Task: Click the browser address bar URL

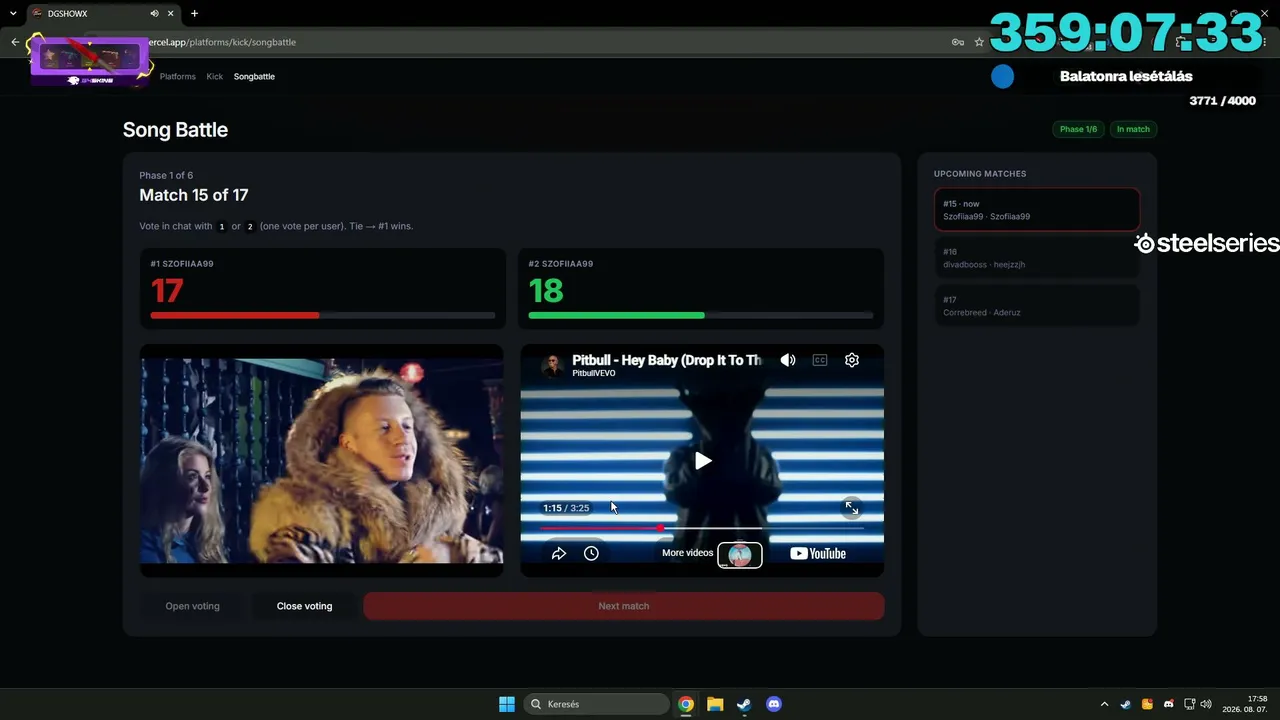Action: point(221,42)
